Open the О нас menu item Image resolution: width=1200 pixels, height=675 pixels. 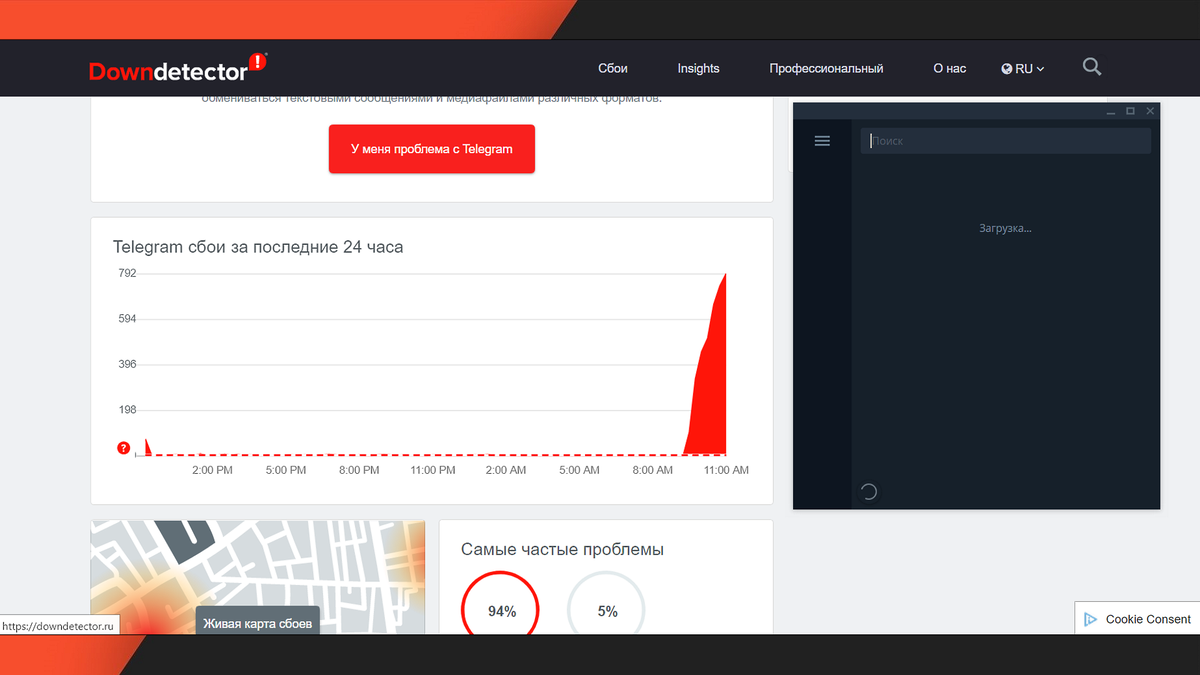tap(950, 69)
